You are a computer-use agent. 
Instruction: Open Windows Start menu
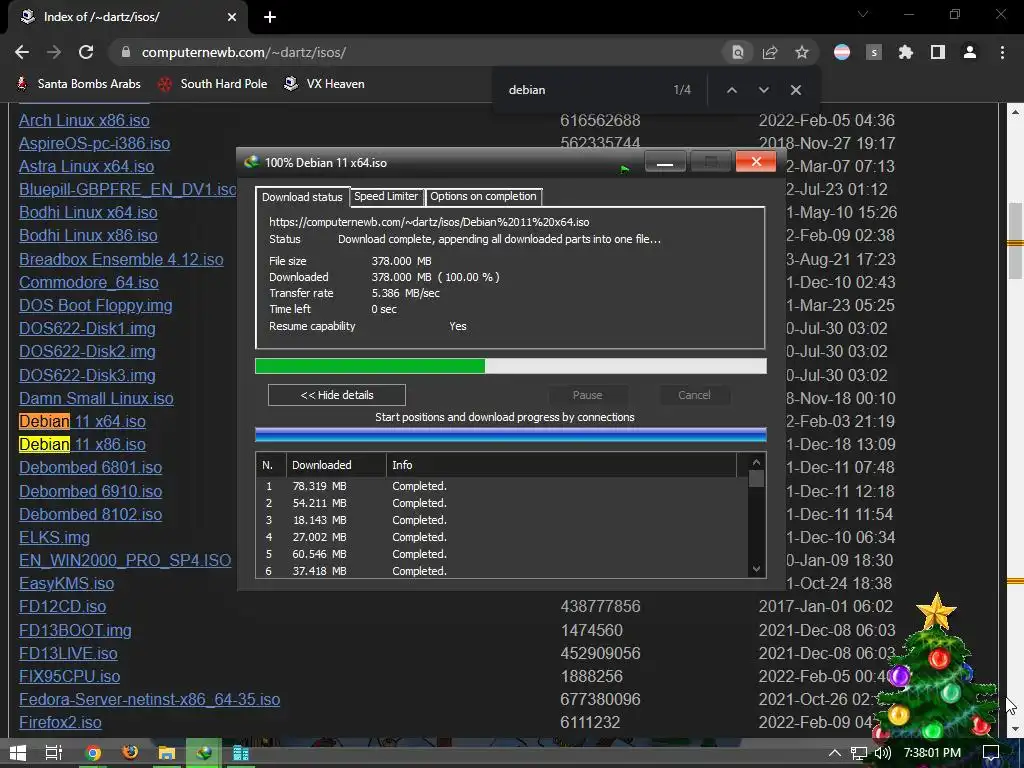[x=18, y=753]
